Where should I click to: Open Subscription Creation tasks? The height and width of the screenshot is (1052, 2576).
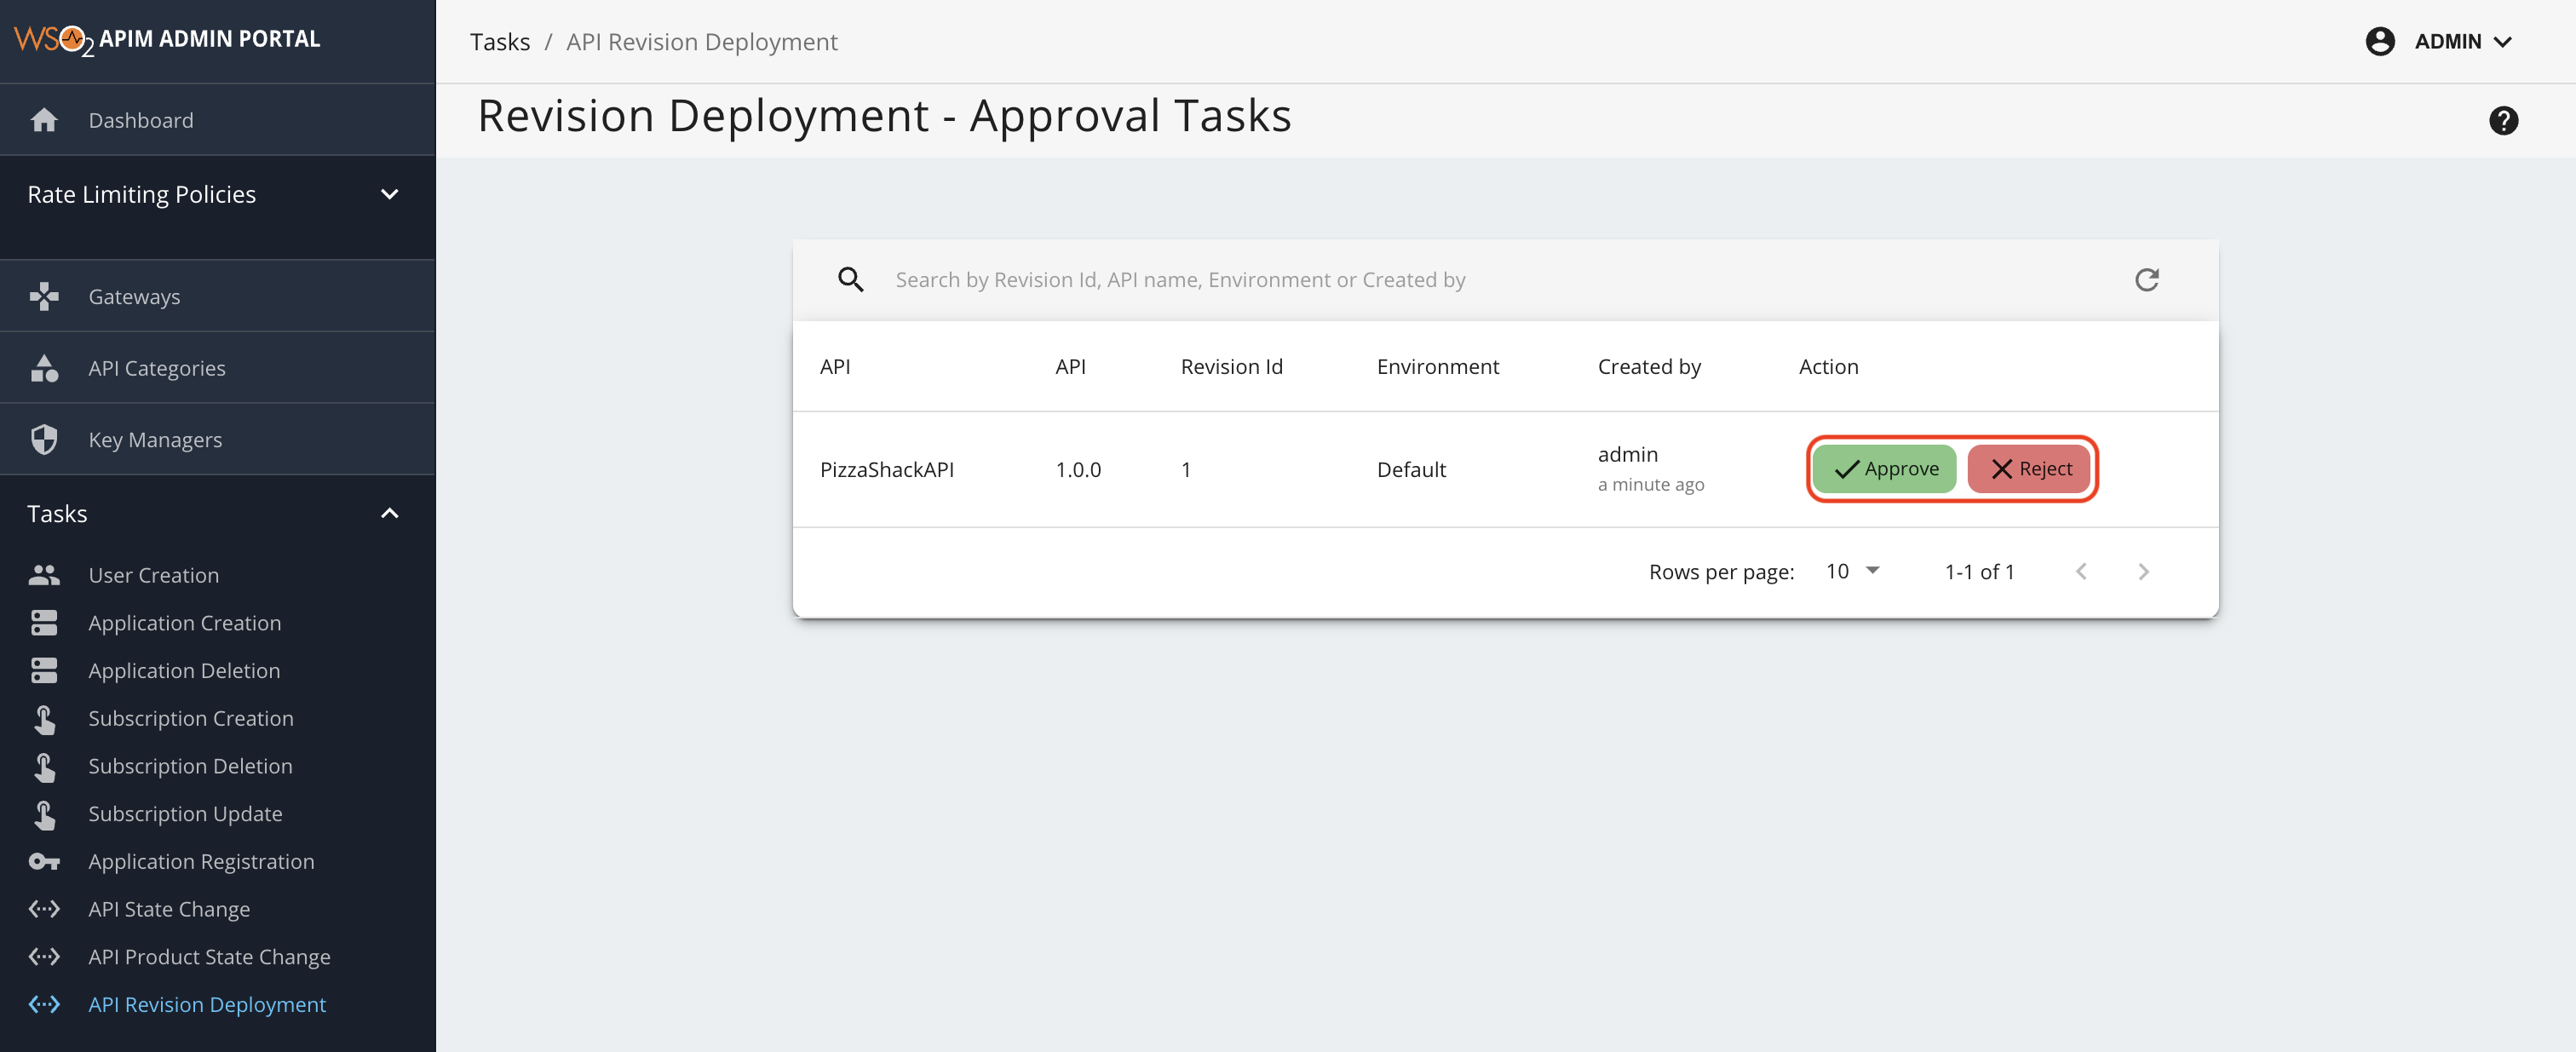pos(190,718)
